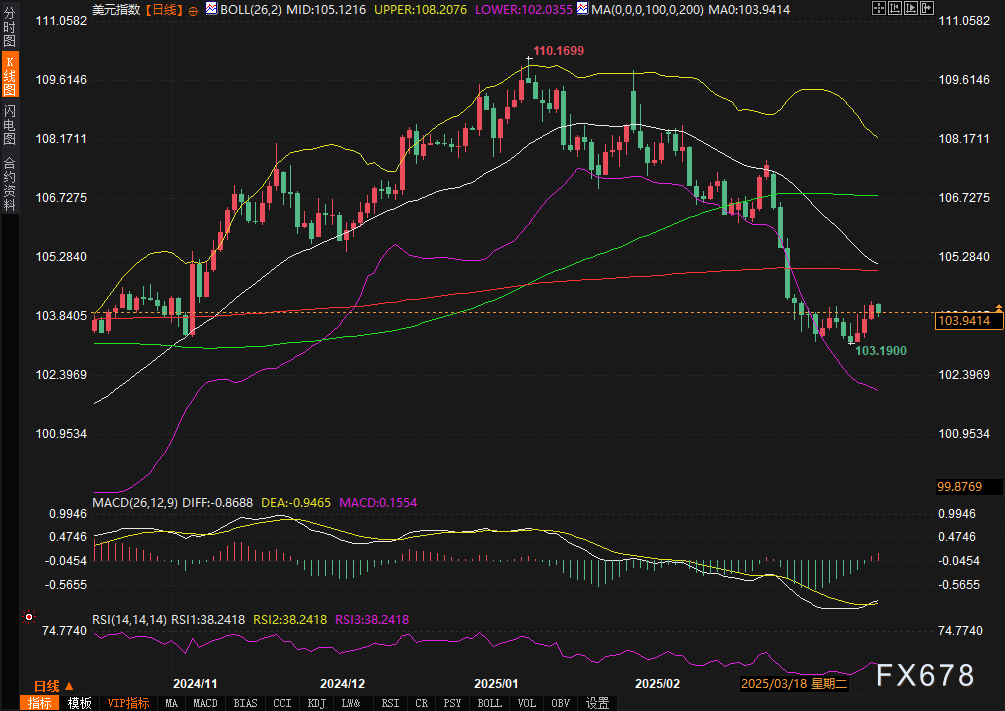Viewport: 1005px width, 711px height.
Task: Select the 指标 bottom tab
Action: click(x=40, y=703)
